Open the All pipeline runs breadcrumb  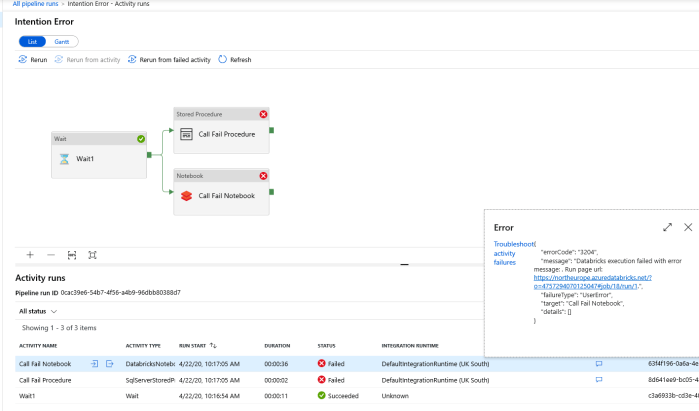tap(35, 4)
